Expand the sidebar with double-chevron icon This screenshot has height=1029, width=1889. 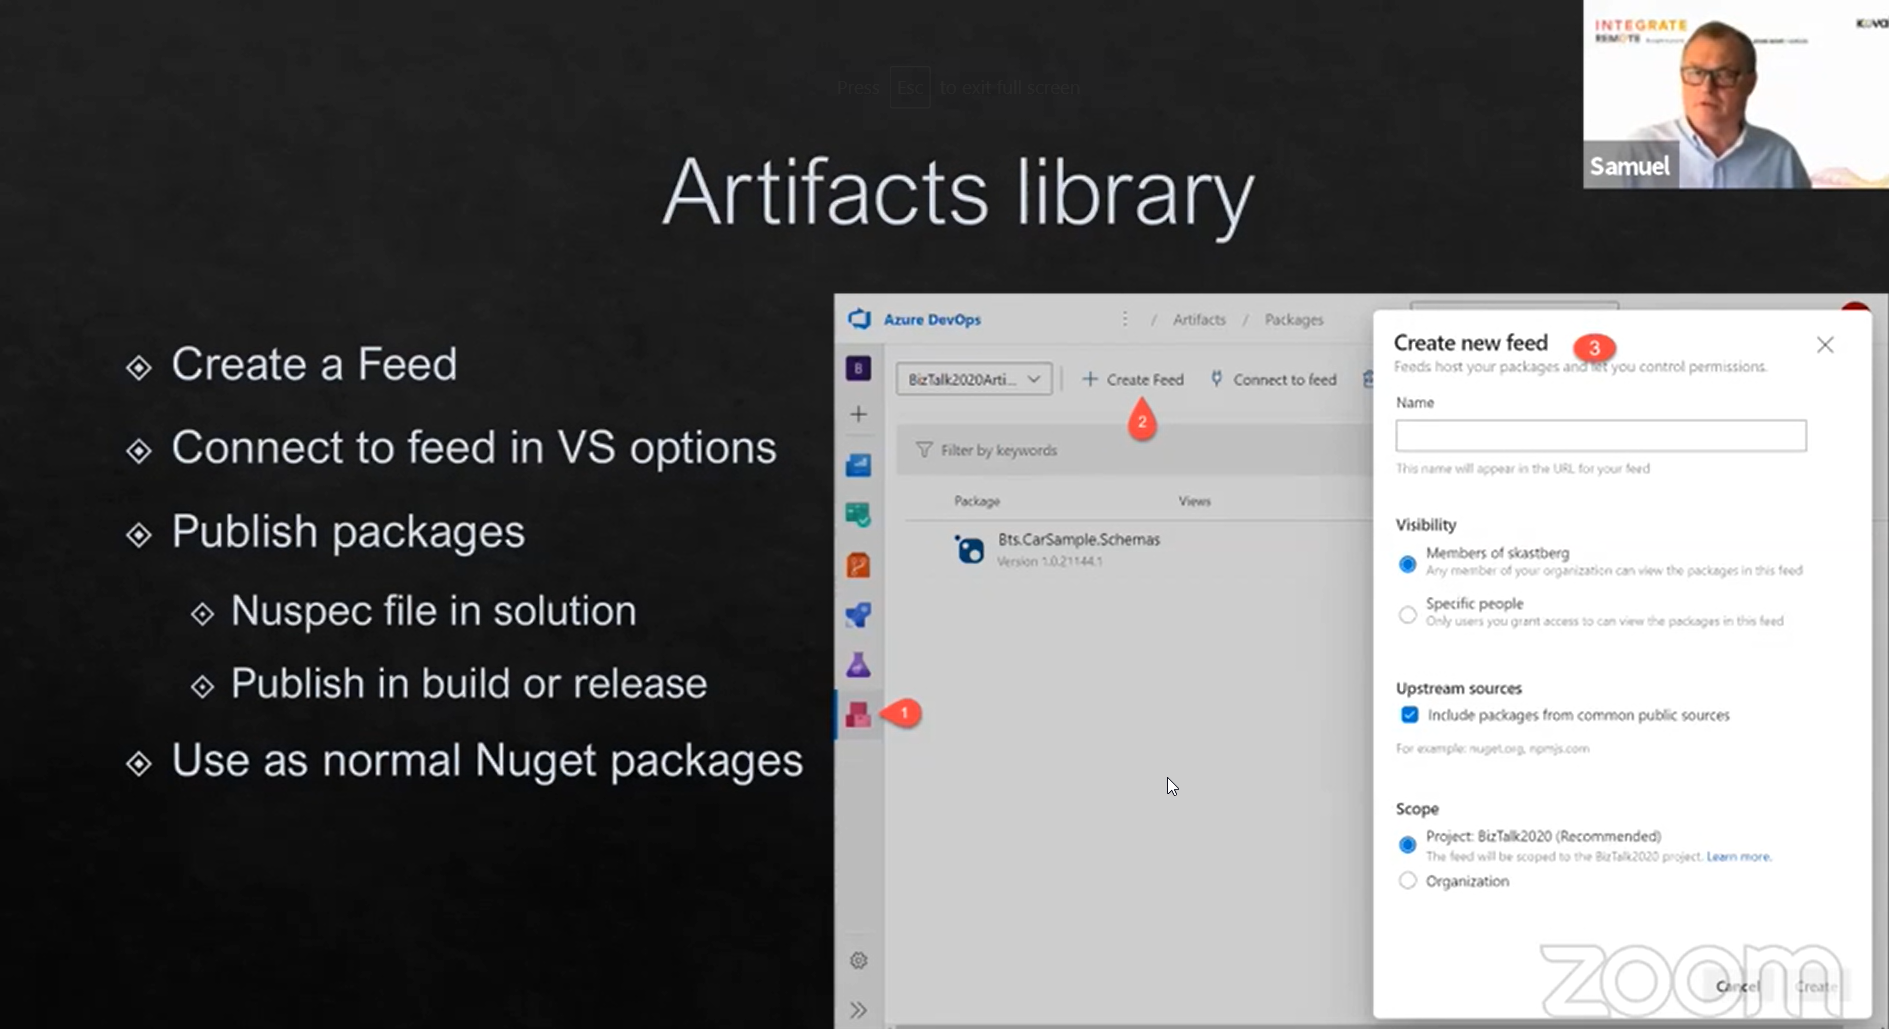pyautogui.click(x=858, y=1010)
